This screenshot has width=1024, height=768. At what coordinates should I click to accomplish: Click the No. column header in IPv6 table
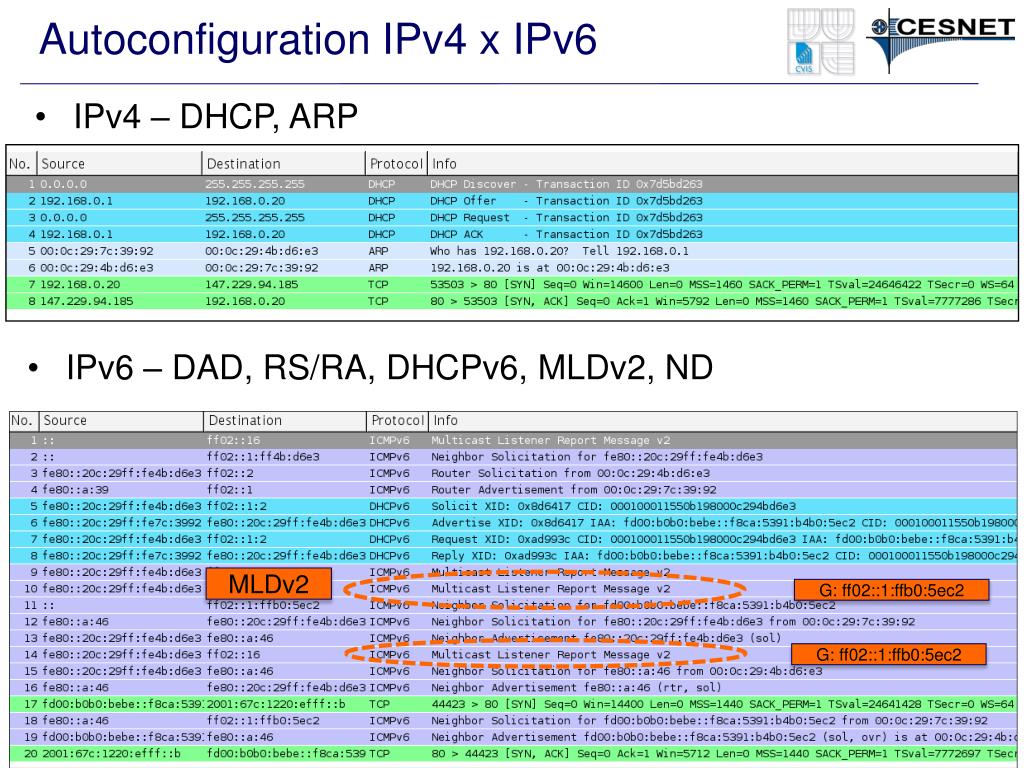(x=24, y=421)
